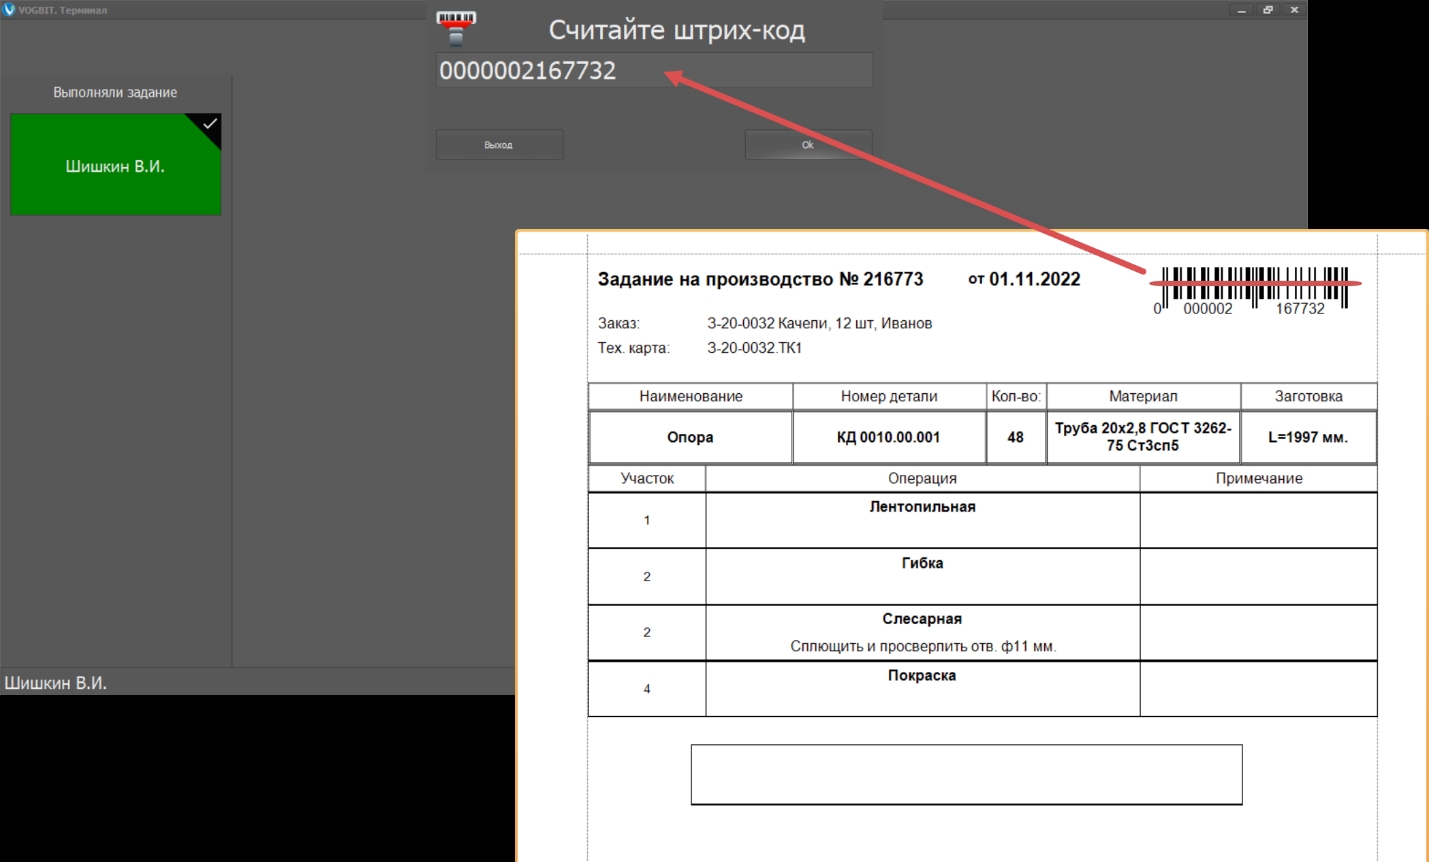Viewport: 1429px width, 862px height.
Task: Click material cell 'Труба 20x2,8 ГОСТ 3262-75 Ст3сп5'
Action: click(x=1143, y=437)
